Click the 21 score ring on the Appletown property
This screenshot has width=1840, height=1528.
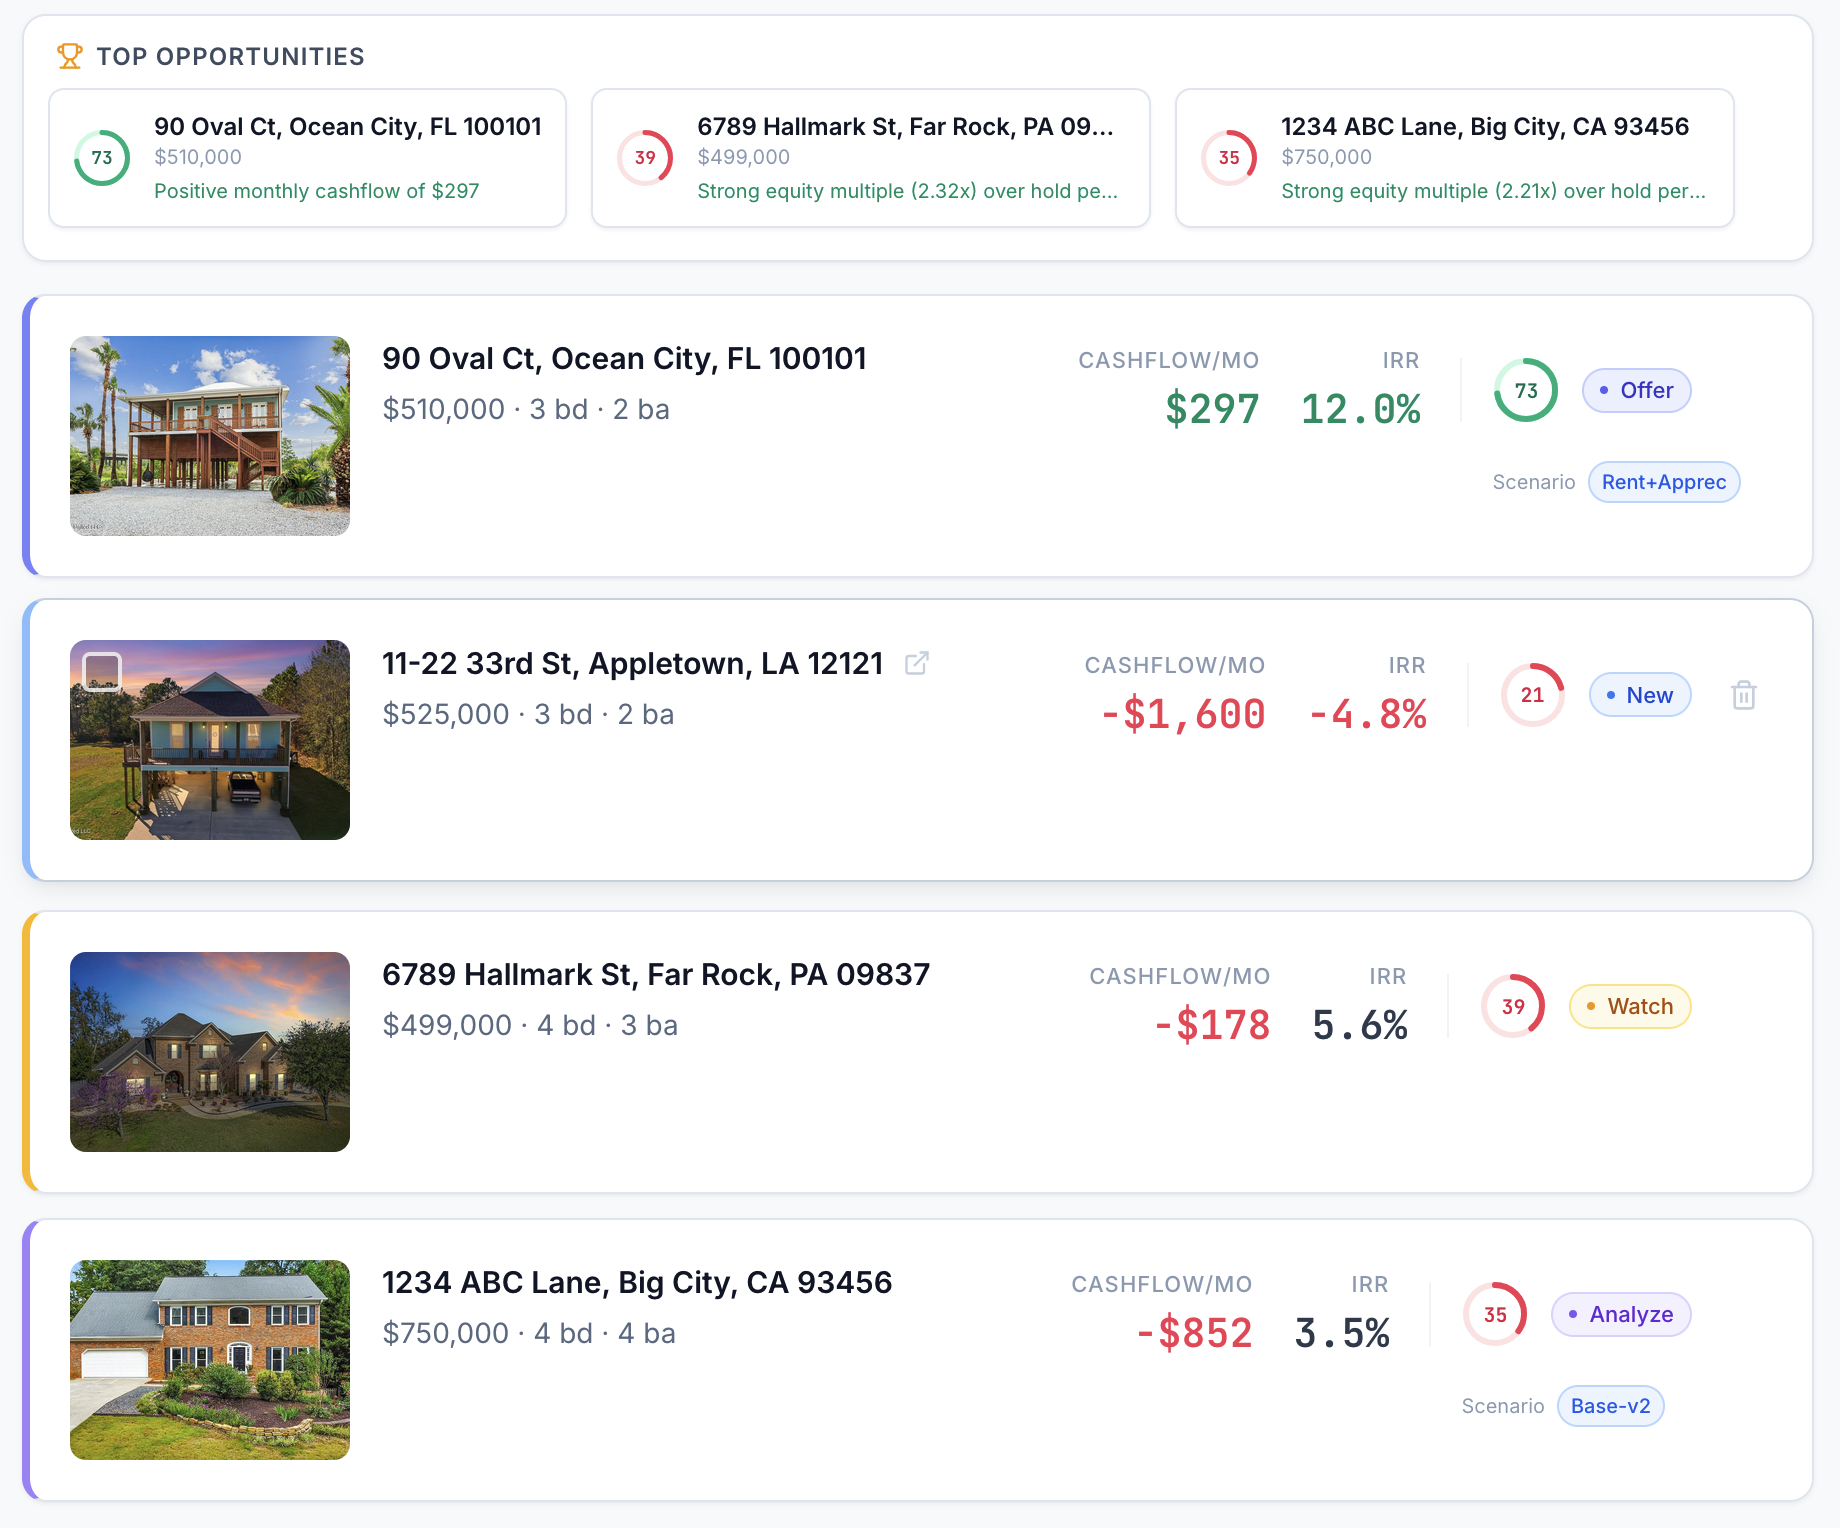pos(1532,694)
